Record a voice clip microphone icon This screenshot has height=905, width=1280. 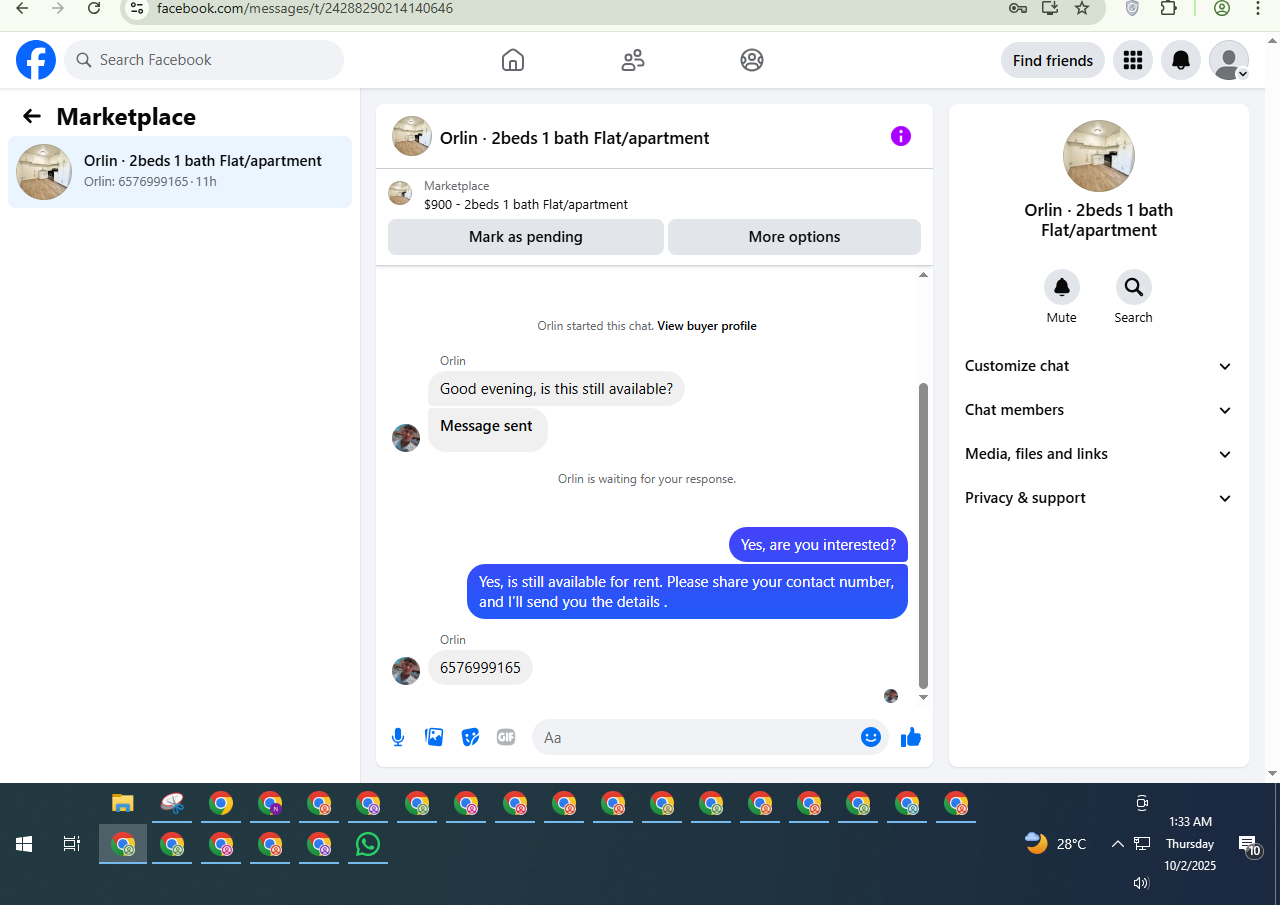pyautogui.click(x=398, y=737)
